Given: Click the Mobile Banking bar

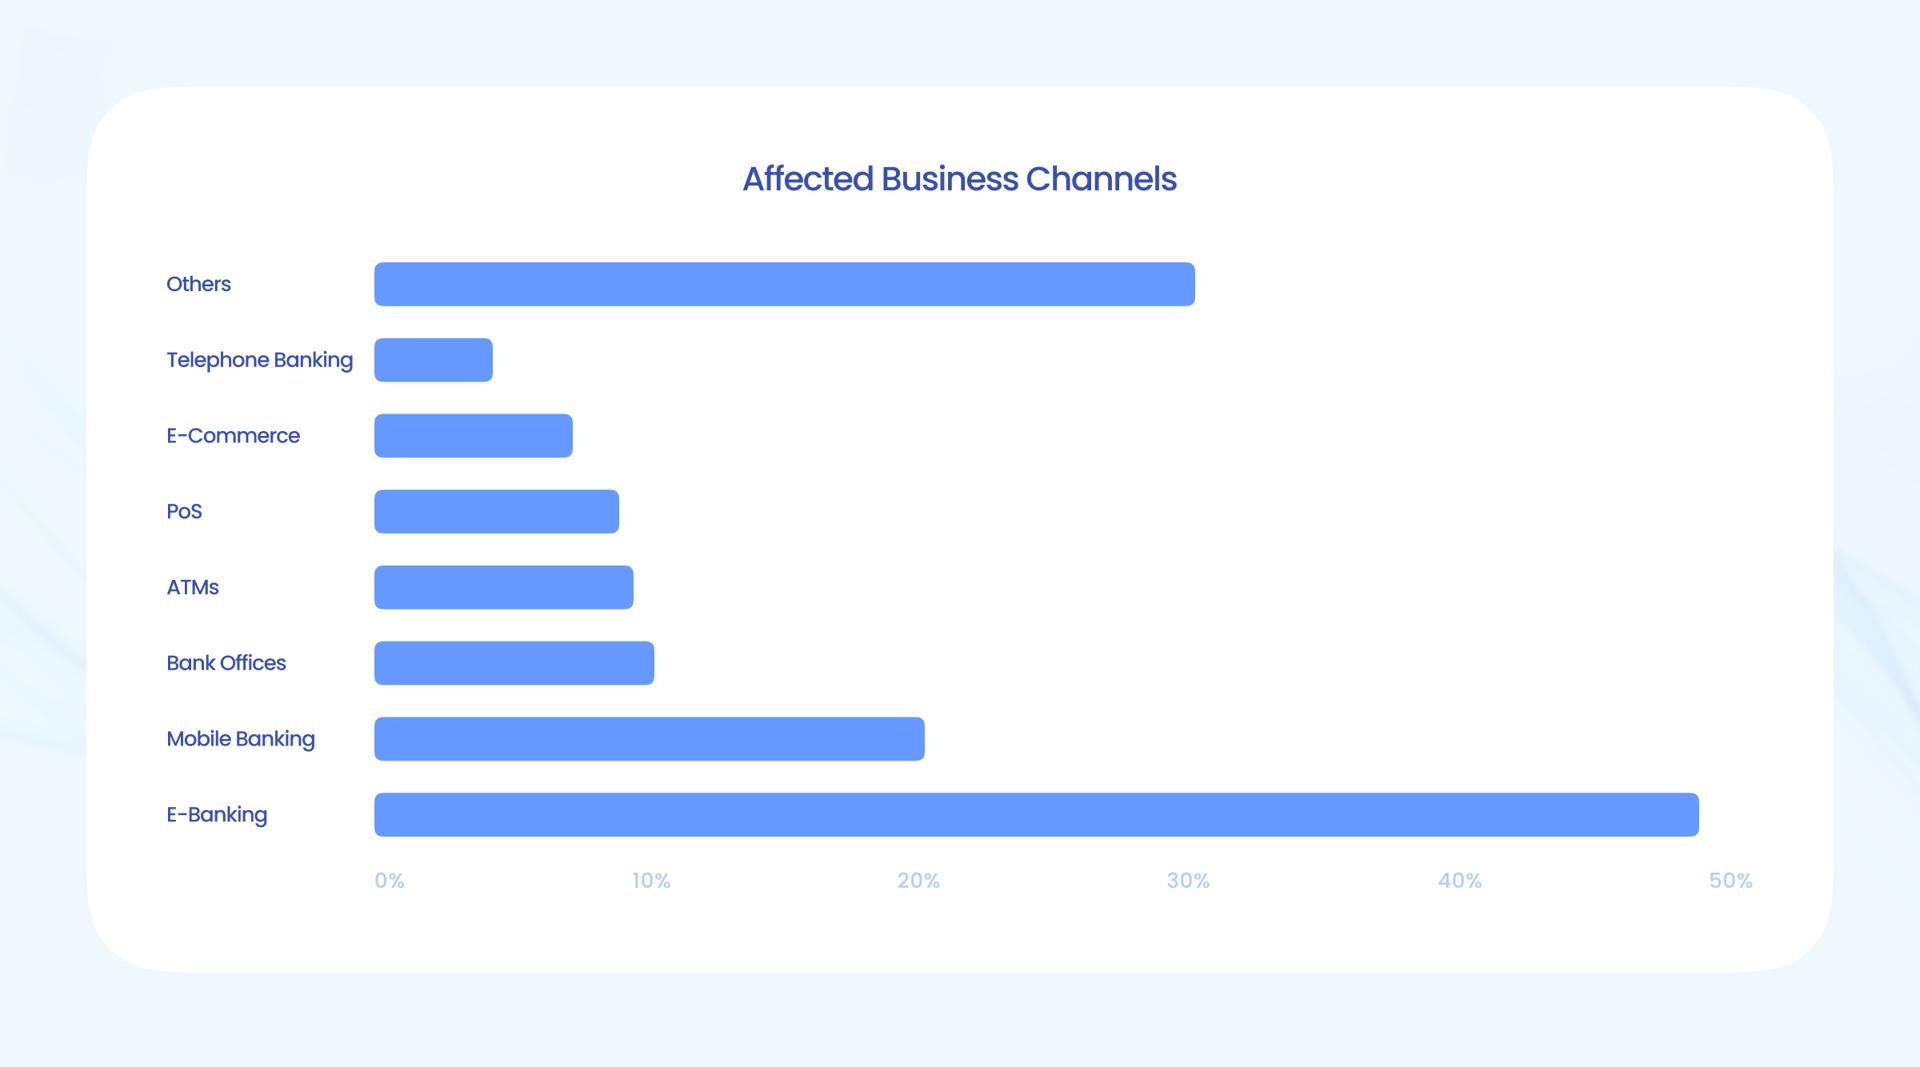Looking at the screenshot, I should point(649,739).
